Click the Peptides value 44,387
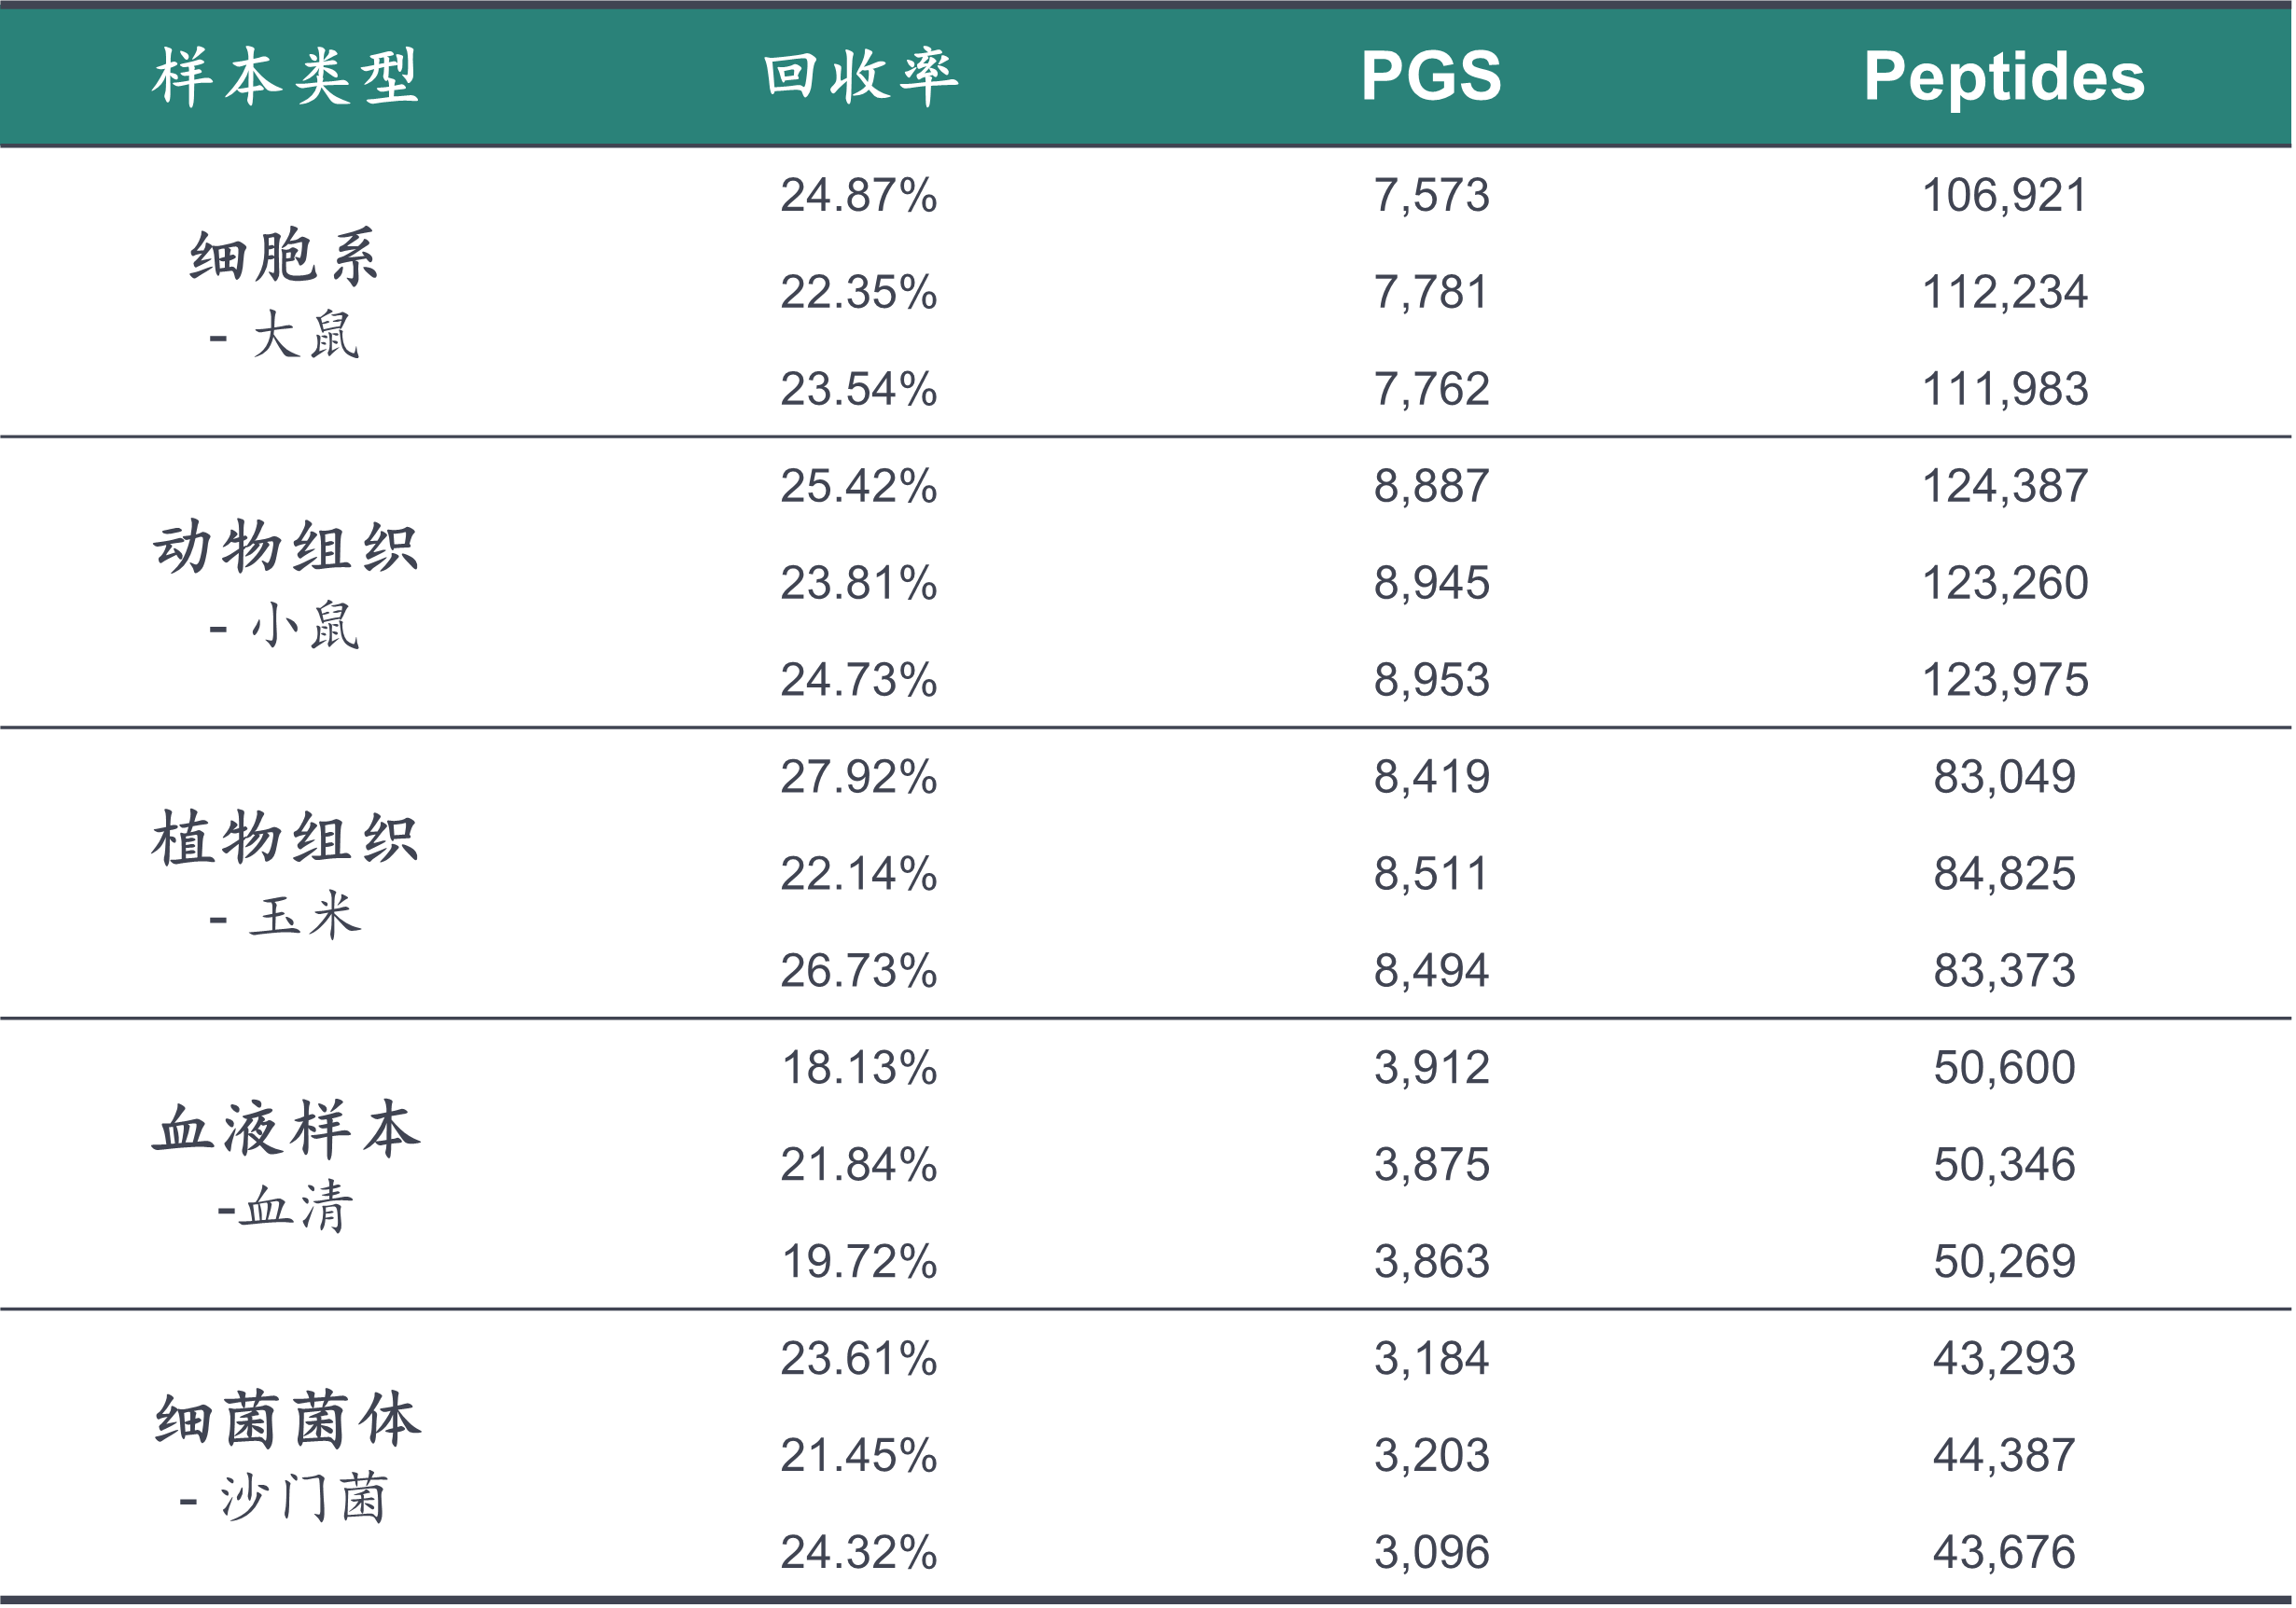This screenshot has width=2296, height=1608. click(x=2004, y=1456)
